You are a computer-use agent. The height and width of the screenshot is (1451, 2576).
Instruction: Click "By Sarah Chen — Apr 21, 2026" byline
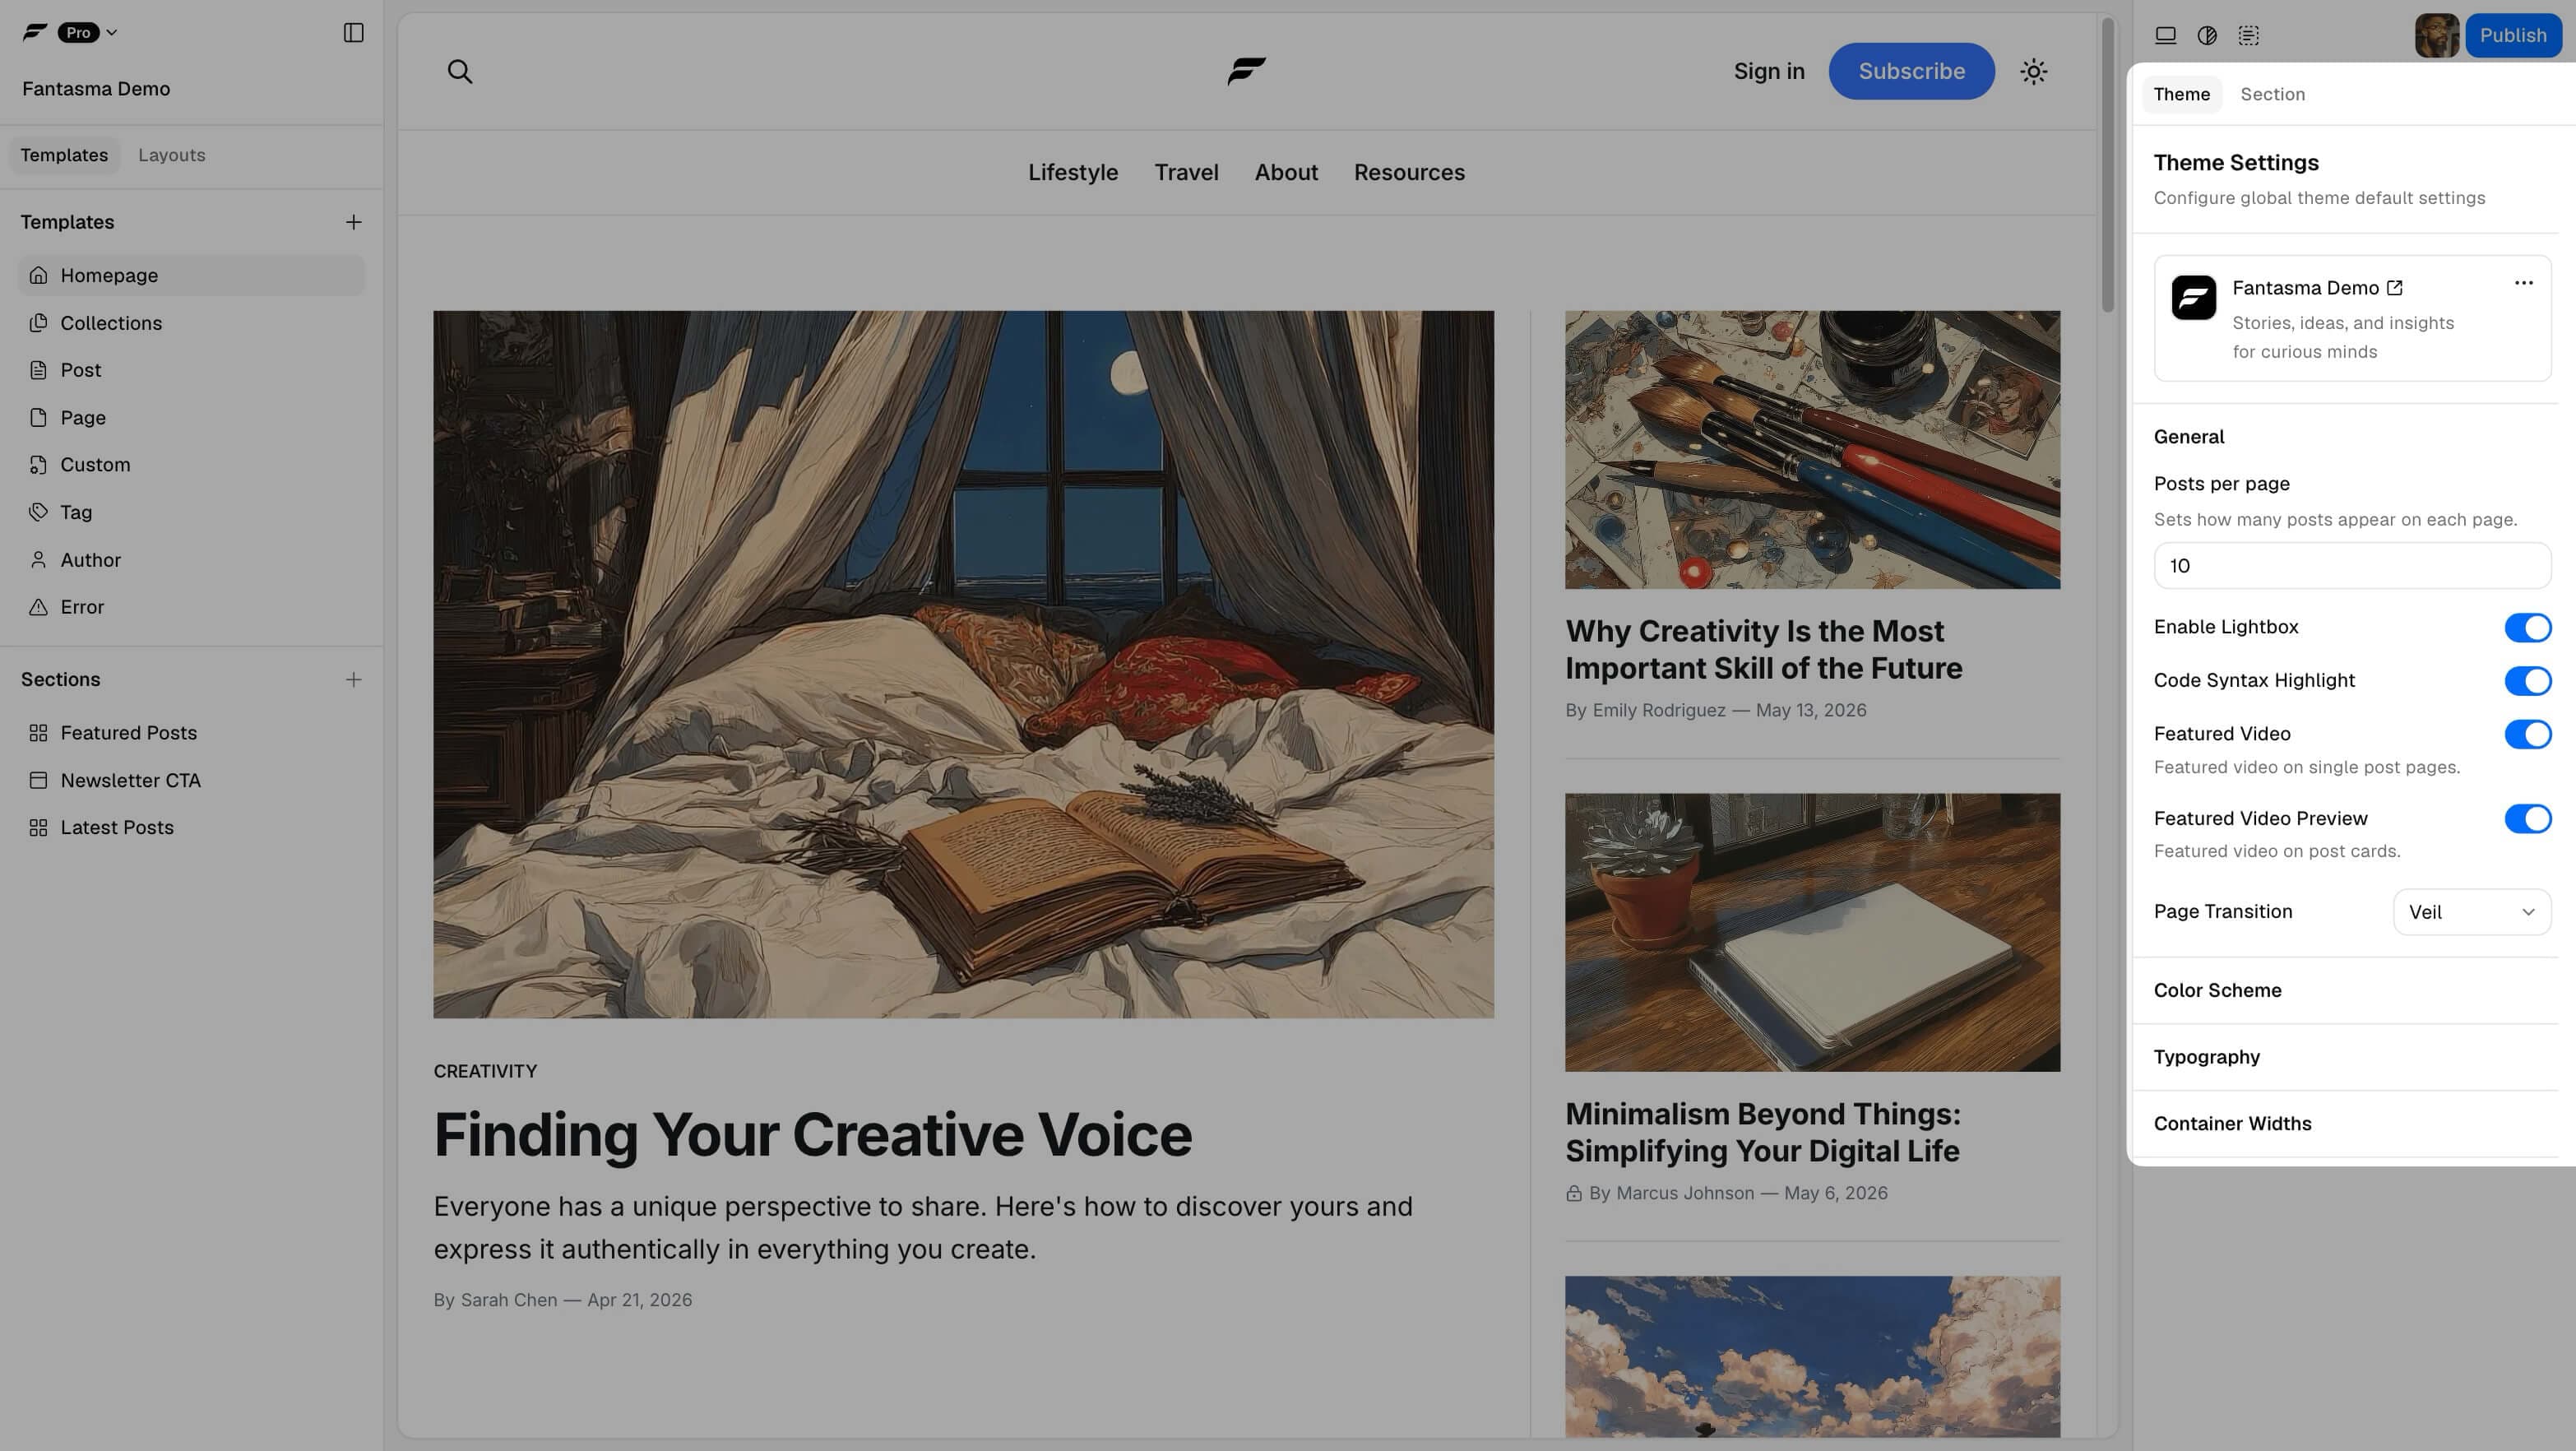click(x=562, y=1300)
